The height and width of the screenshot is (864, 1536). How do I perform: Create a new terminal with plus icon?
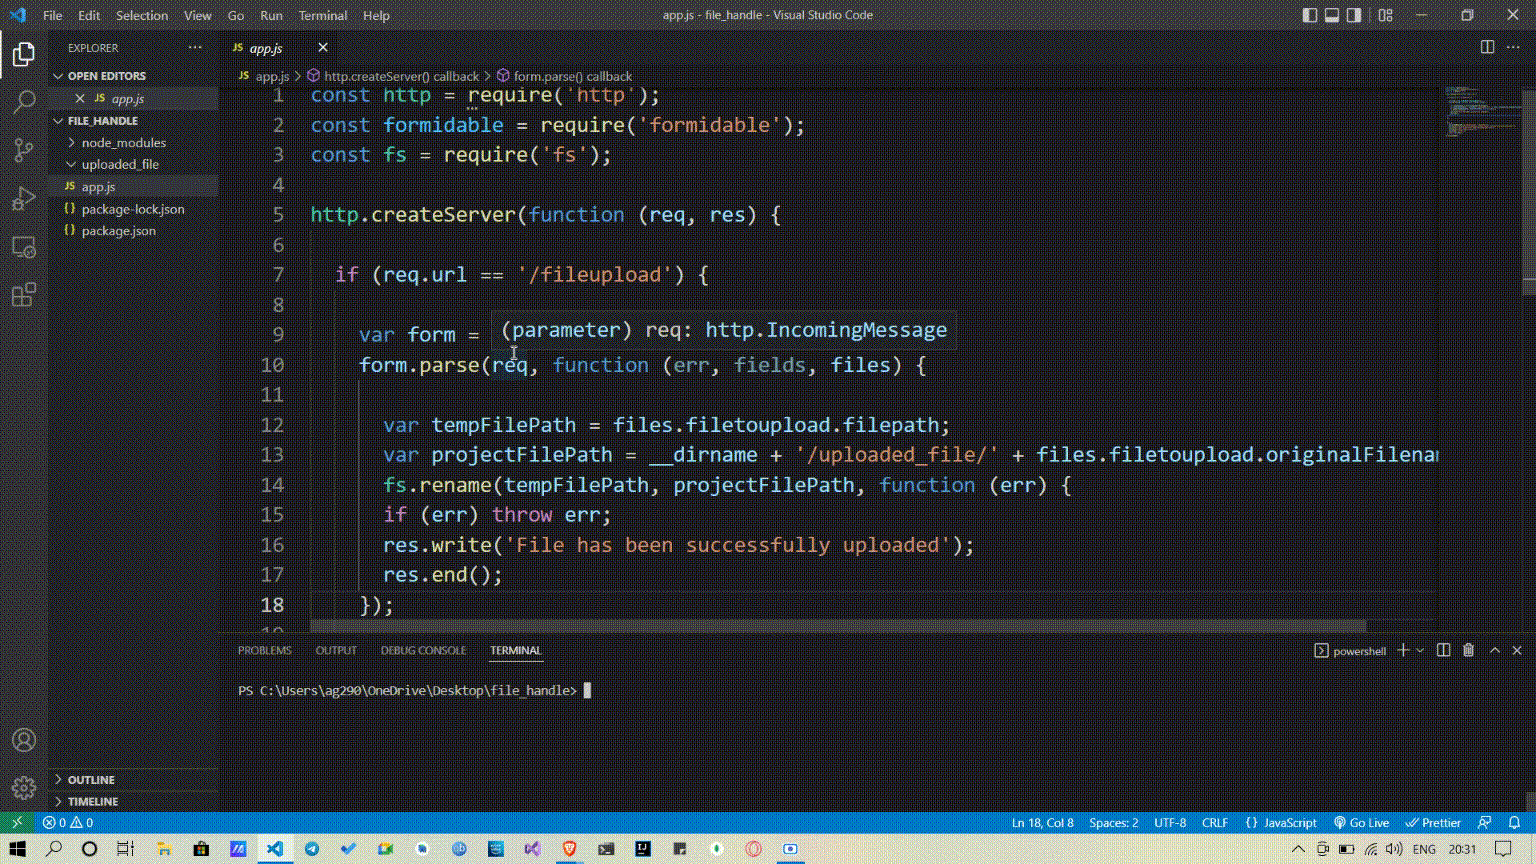[1403, 650]
